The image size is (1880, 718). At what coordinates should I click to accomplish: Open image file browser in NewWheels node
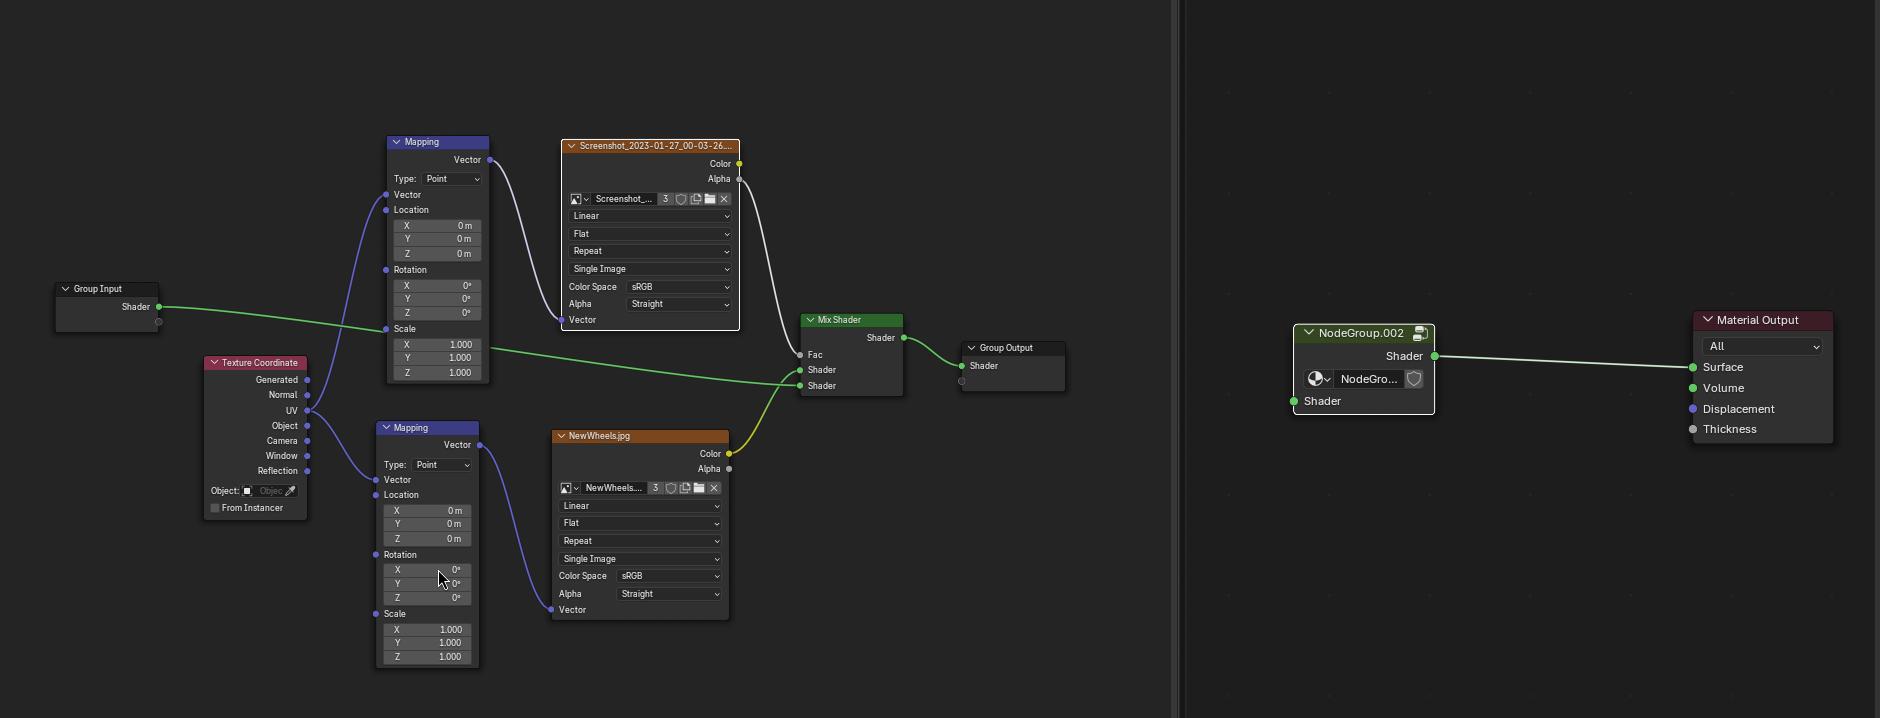pyautogui.click(x=700, y=488)
